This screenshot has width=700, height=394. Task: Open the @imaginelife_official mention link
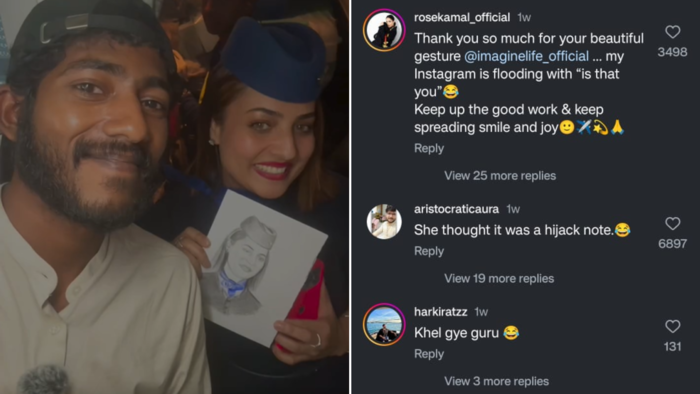(x=526, y=56)
